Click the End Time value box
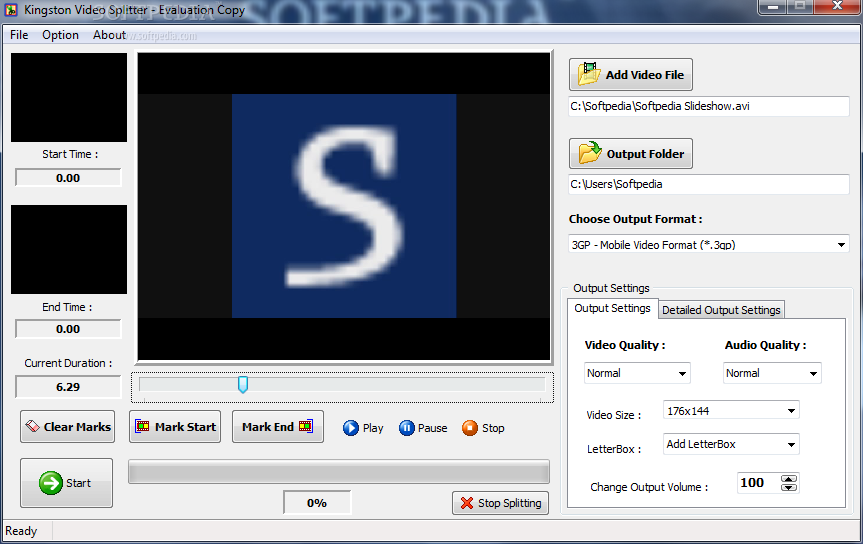Image resolution: width=863 pixels, height=544 pixels. pyautogui.click(x=68, y=329)
